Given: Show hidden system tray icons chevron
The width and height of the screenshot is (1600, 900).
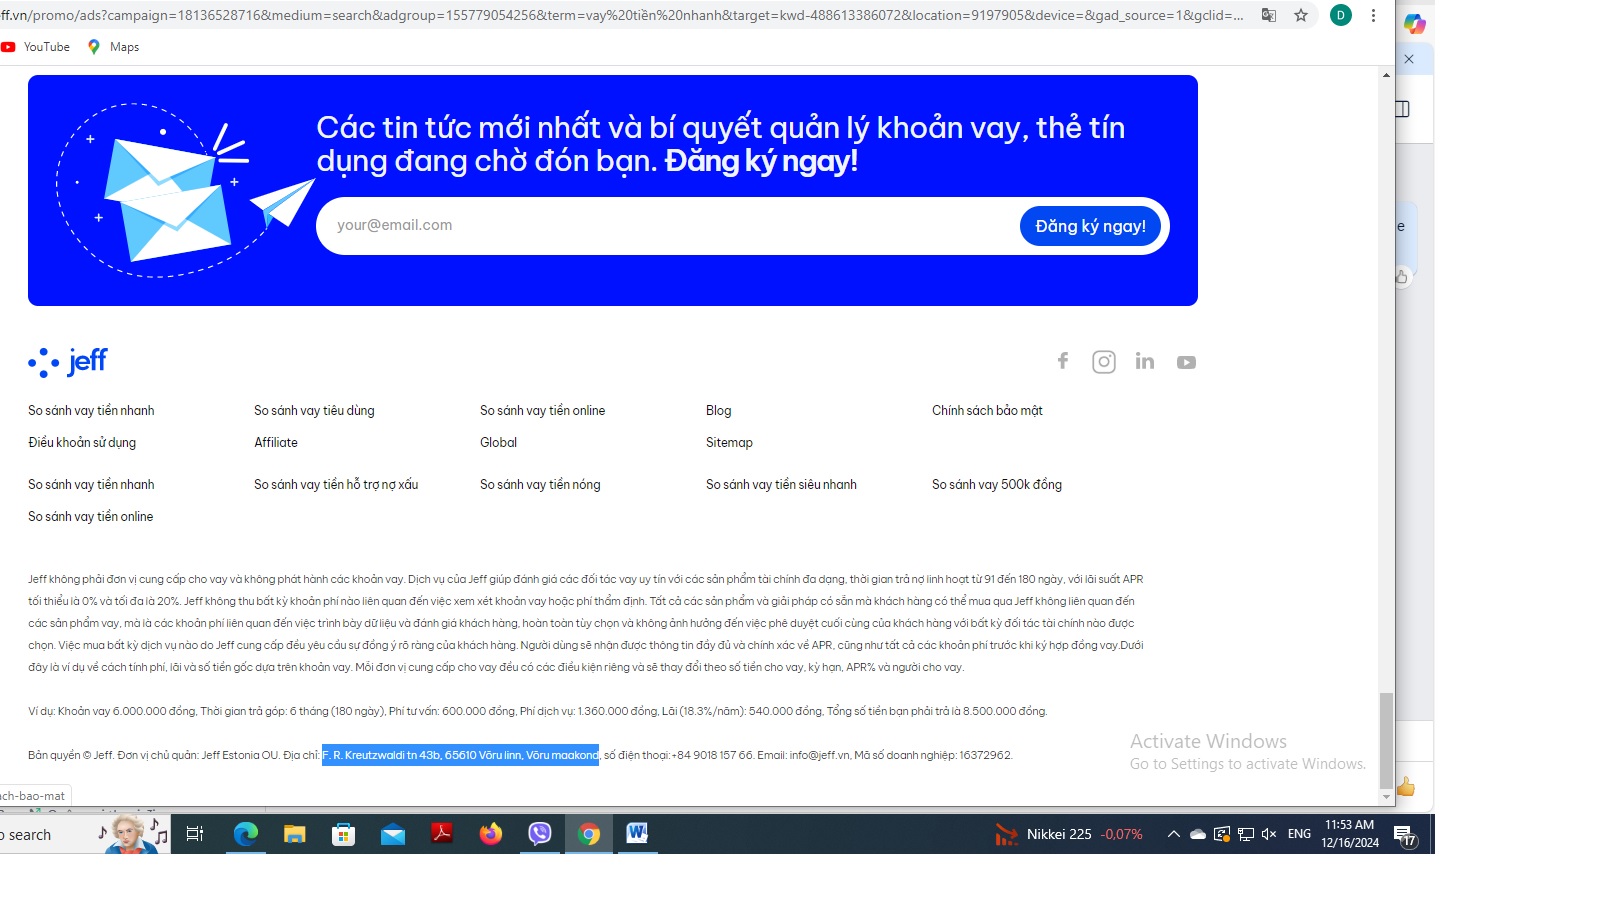Looking at the screenshot, I should [x=1174, y=834].
